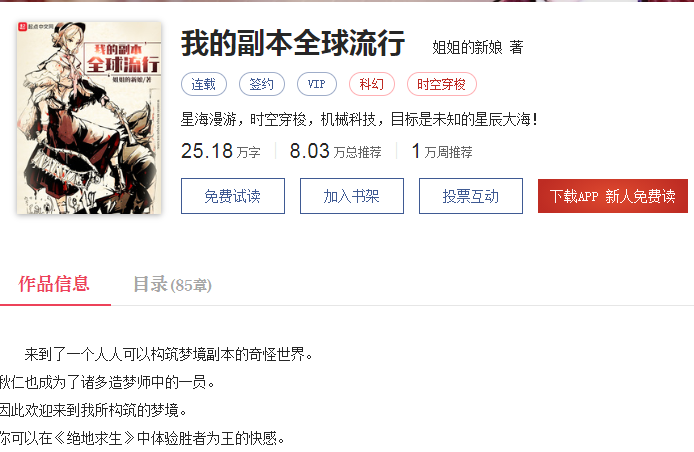The height and width of the screenshot is (452, 694).
Task: Click the synopsis line mentioning 《绝地求生》
Action: 143,438
